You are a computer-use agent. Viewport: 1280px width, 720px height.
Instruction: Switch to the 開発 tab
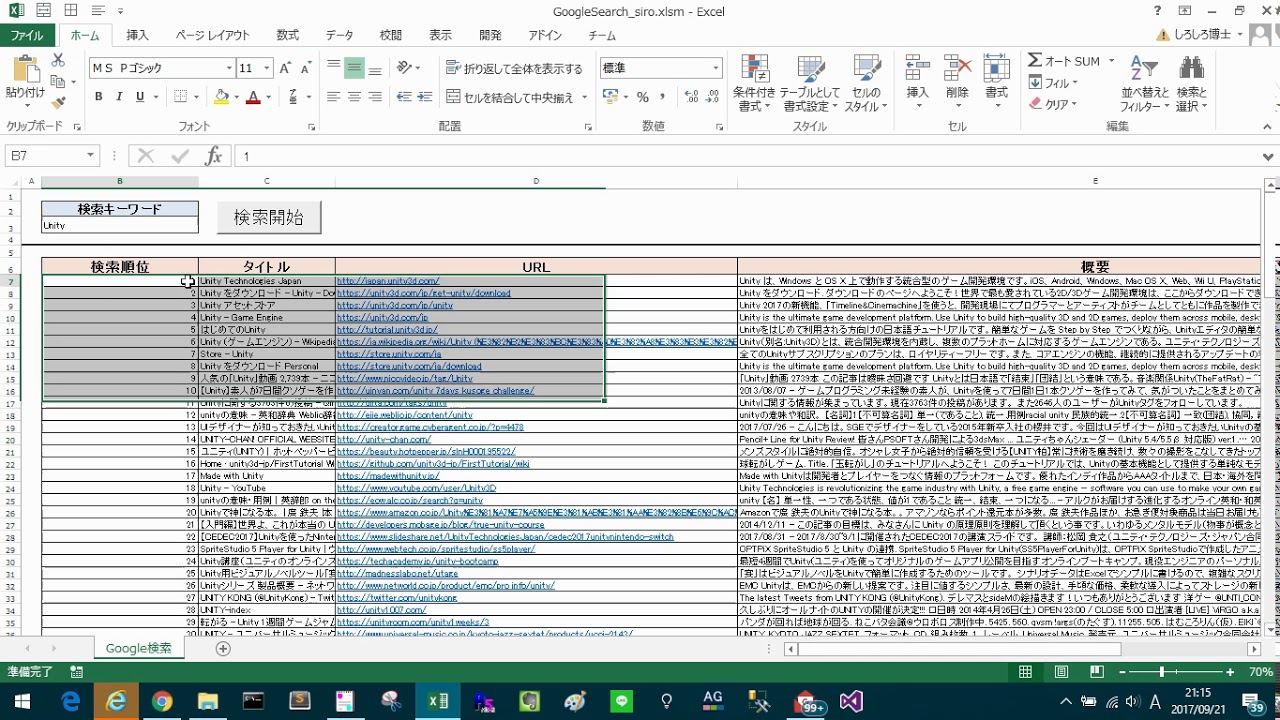[490, 35]
